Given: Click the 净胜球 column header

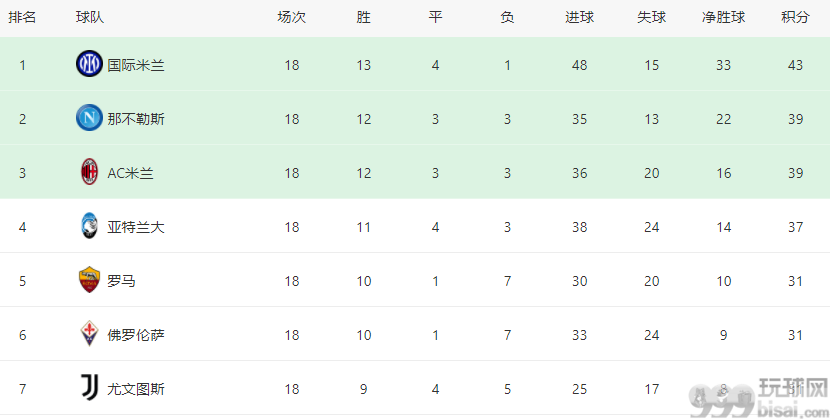Looking at the screenshot, I should (x=723, y=17).
